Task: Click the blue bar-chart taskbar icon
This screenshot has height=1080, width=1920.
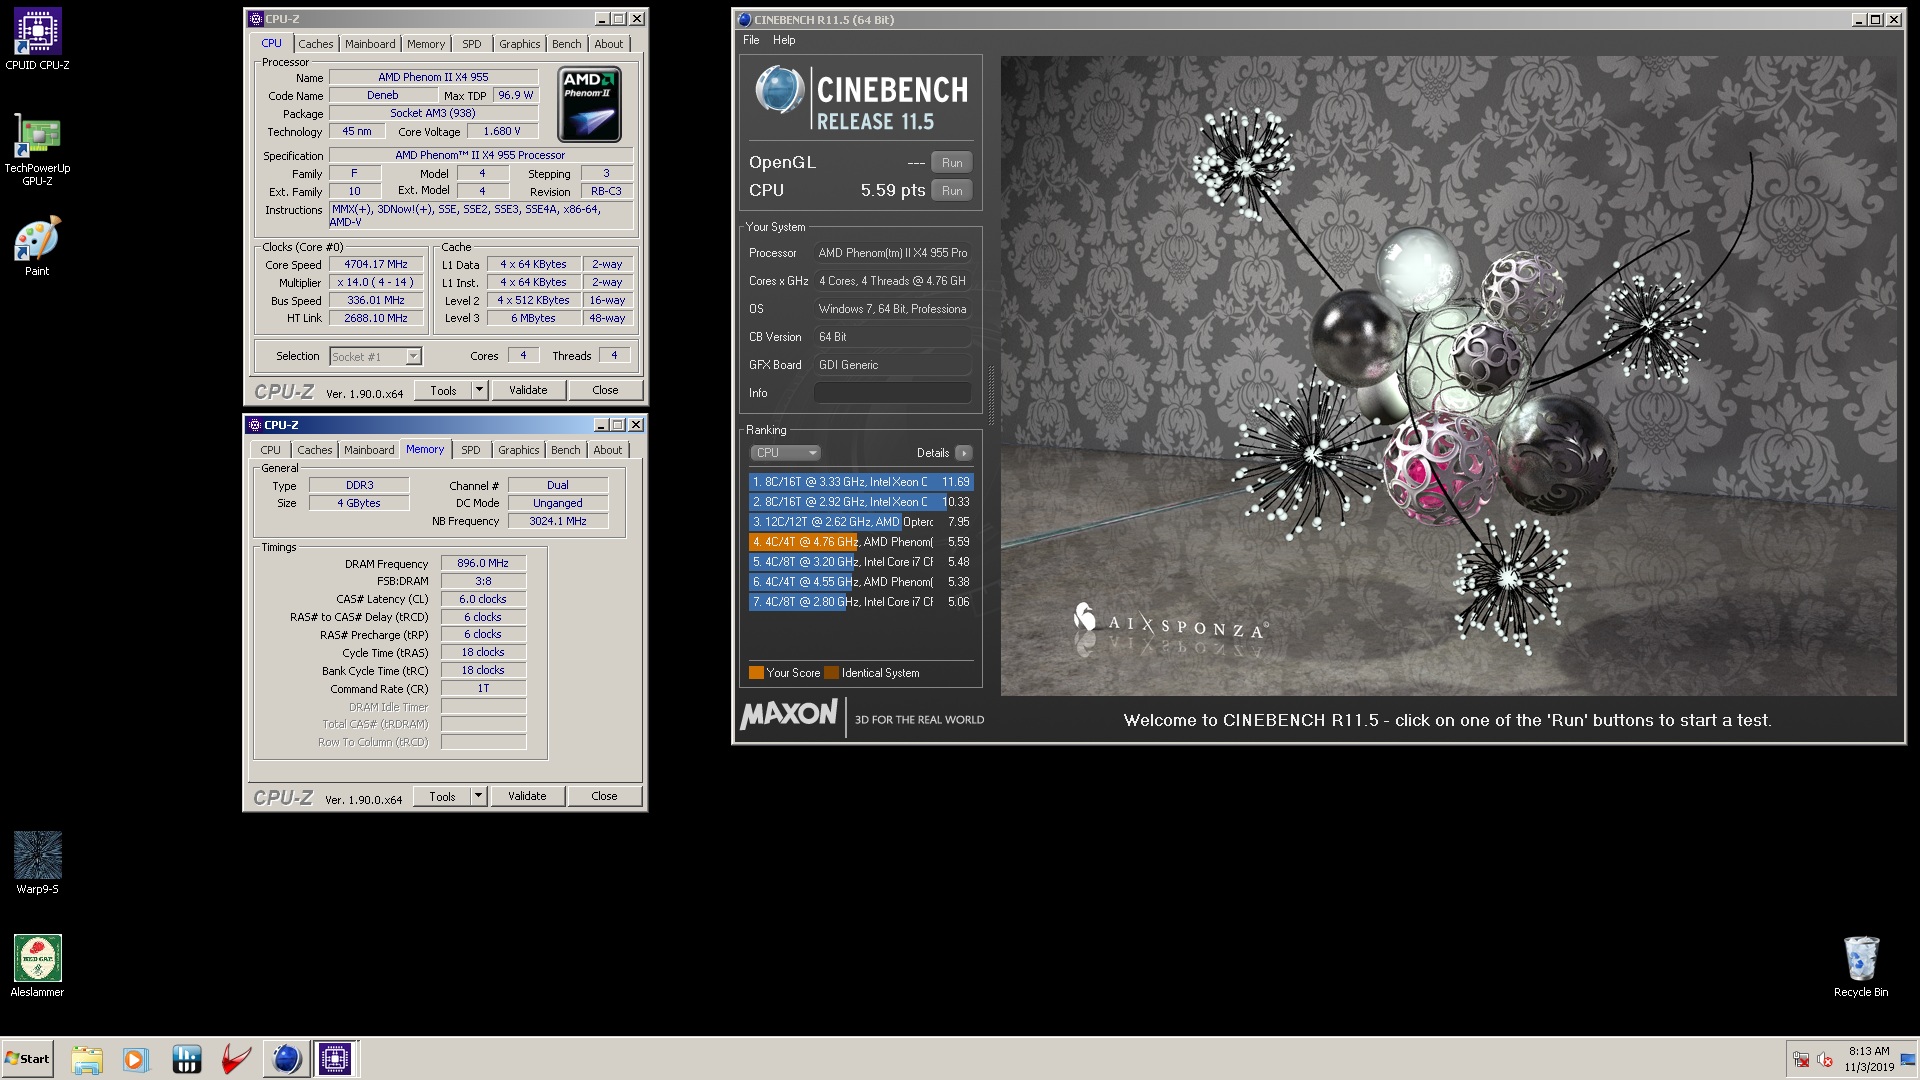Action: [187, 1059]
